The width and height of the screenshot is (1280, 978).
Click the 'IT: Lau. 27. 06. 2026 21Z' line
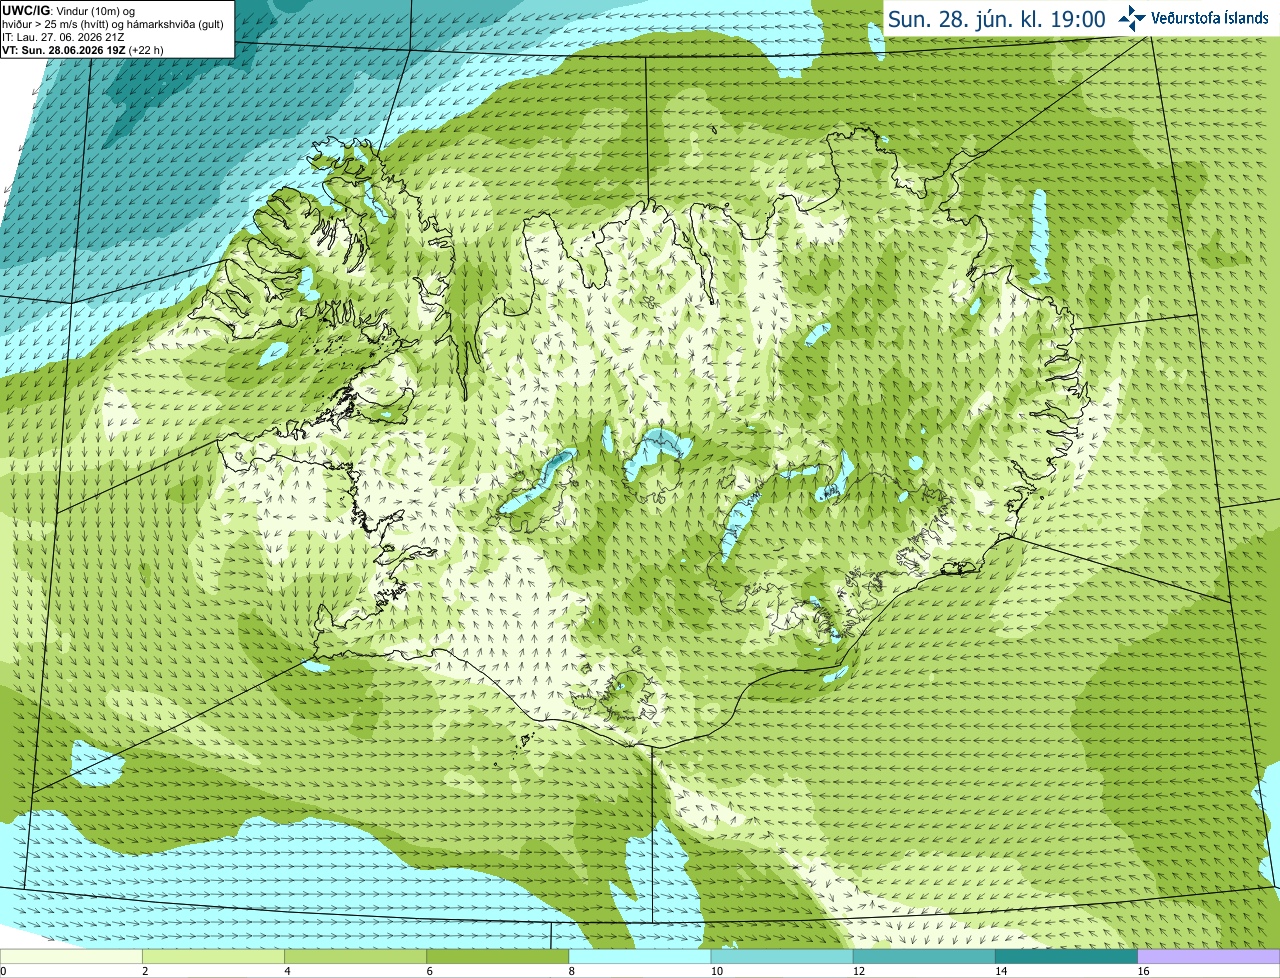63,37
